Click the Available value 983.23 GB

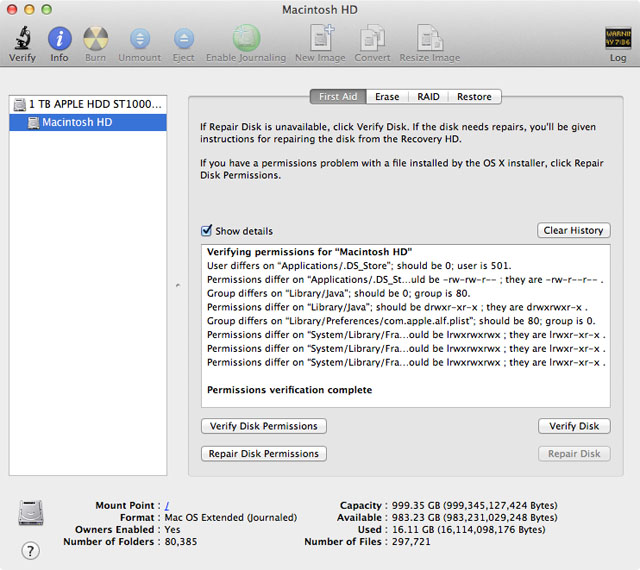[474, 518]
